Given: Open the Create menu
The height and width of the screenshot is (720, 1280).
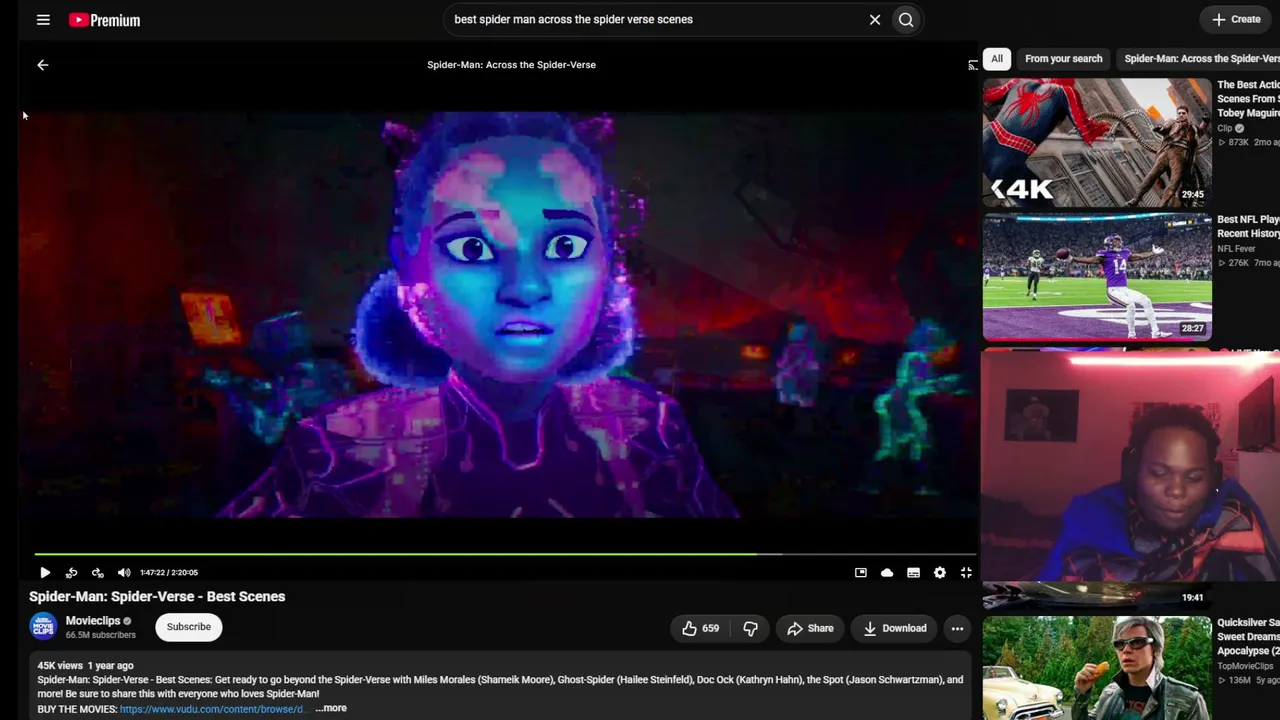Looking at the screenshot, I should pos(1236,19).
